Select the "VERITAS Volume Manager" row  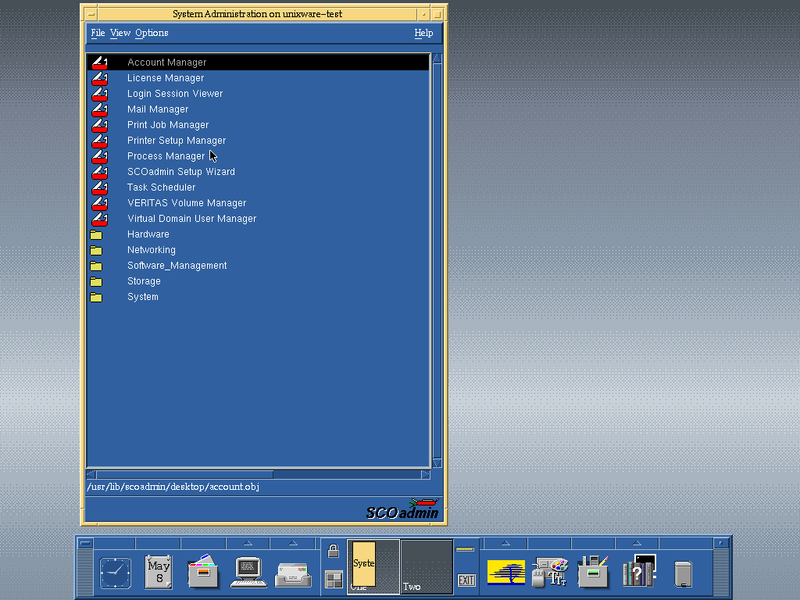(258, 203)
